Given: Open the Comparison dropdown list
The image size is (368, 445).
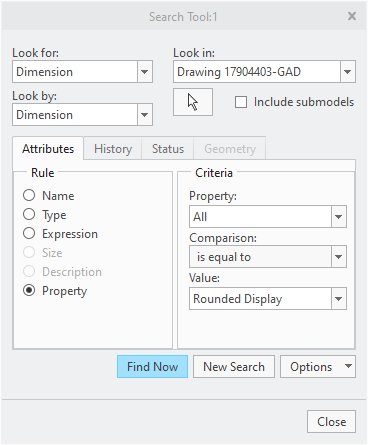Looking at the screenshot, I should [339, 257].
